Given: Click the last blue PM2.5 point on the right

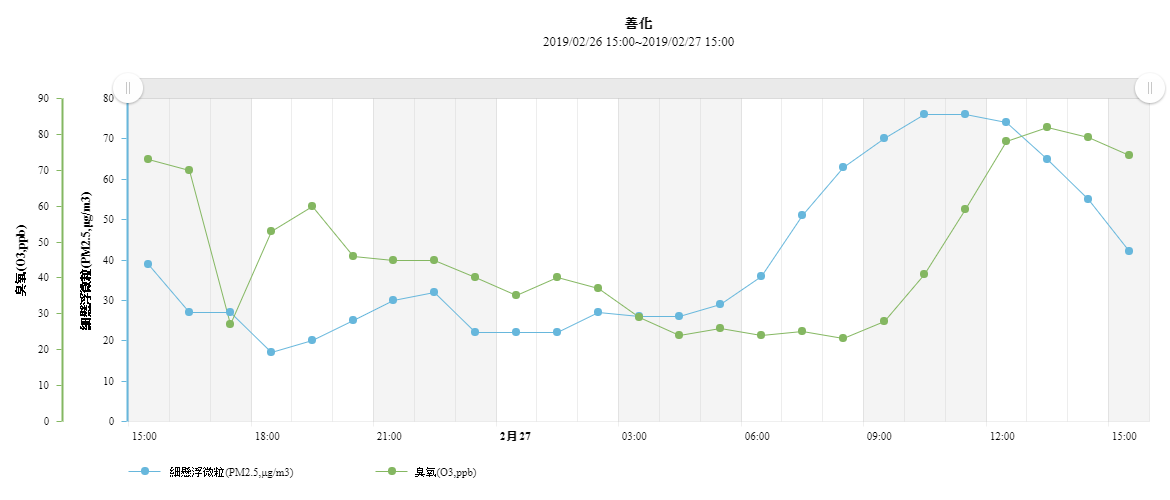Looking at the screenshot, I should (x=1129, y=251).
